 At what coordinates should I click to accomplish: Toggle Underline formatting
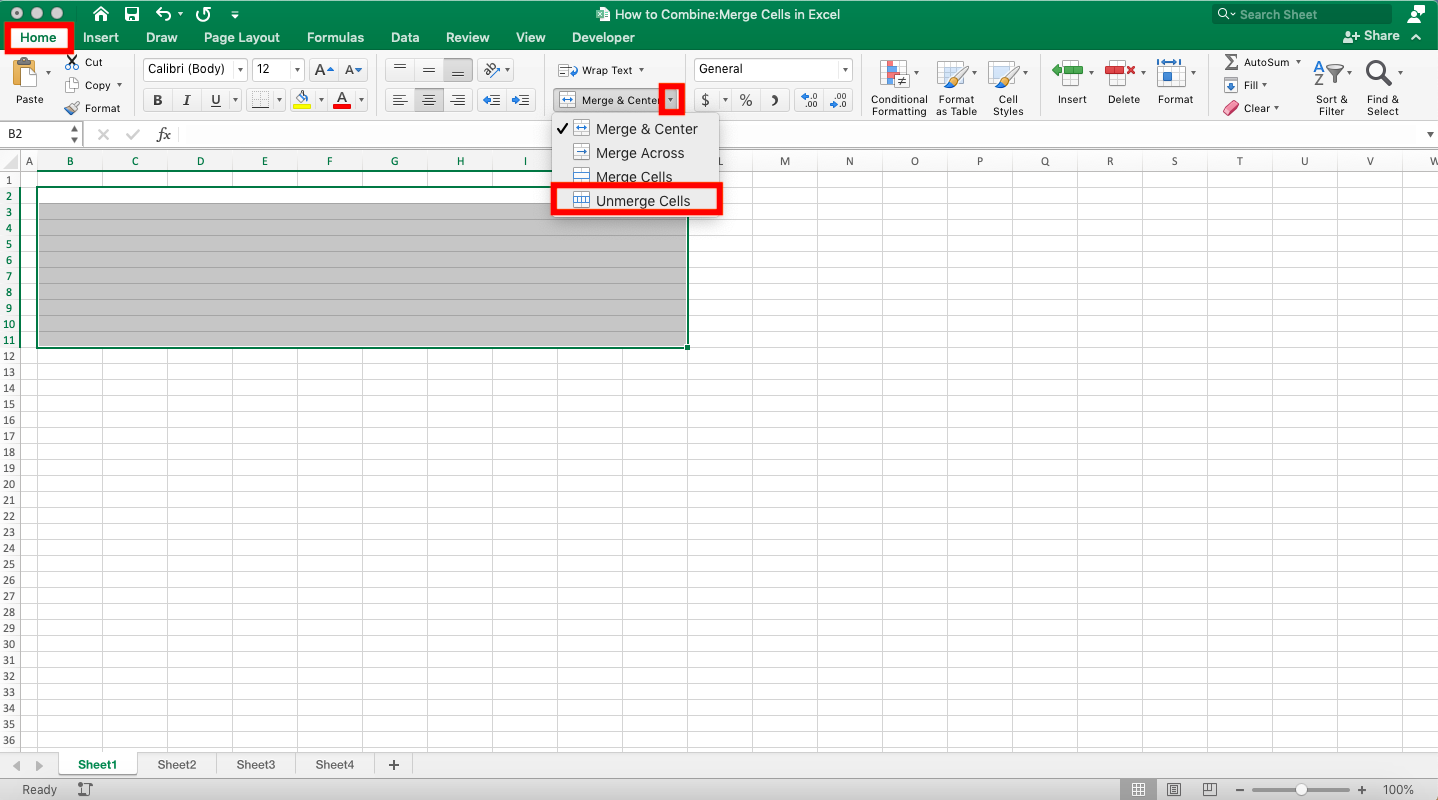pos(216,100)
